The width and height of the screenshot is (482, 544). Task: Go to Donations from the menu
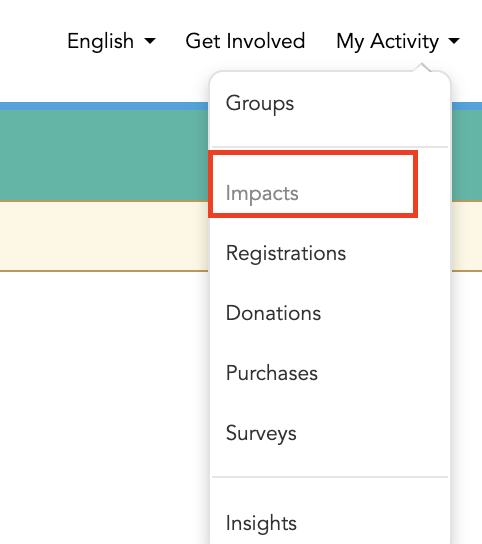[x=273, y=313]
